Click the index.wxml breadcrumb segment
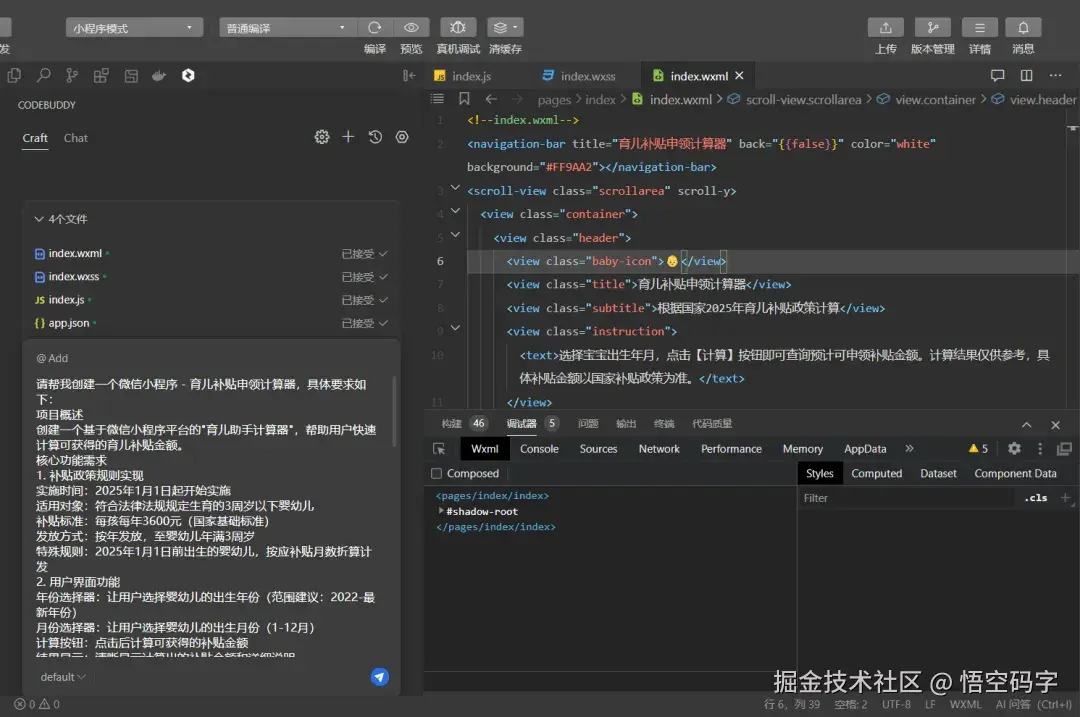 pyautogui.click(x=681, y=100)
